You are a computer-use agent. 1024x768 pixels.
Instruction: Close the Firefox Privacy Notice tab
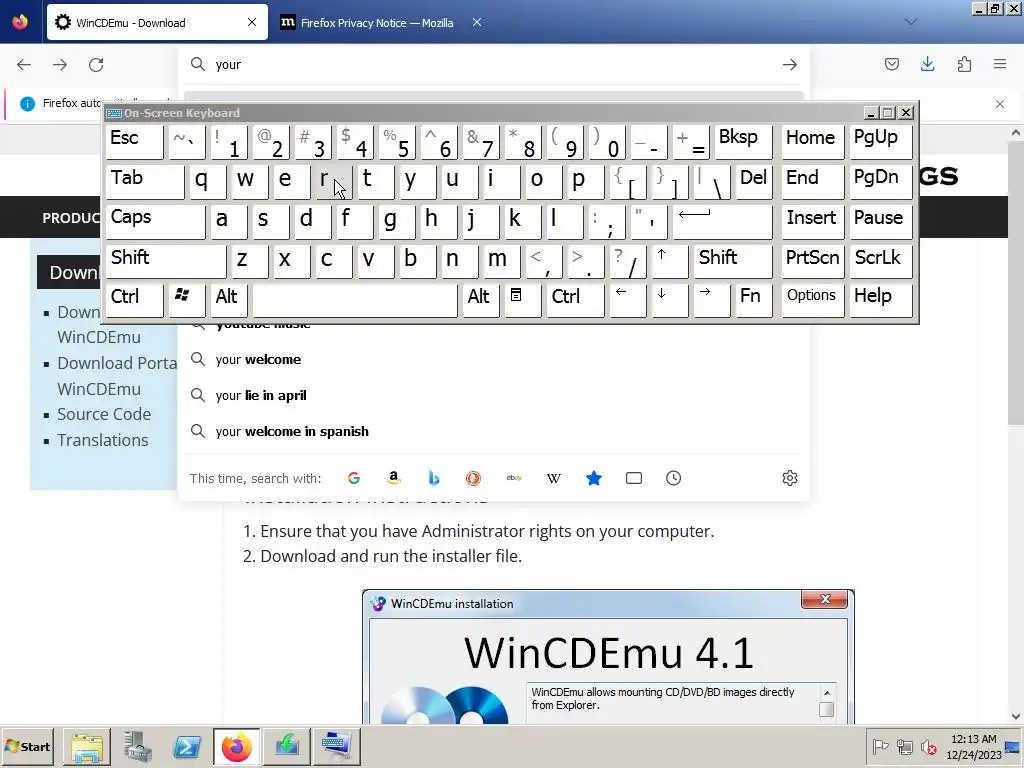(x=477, y=23)
